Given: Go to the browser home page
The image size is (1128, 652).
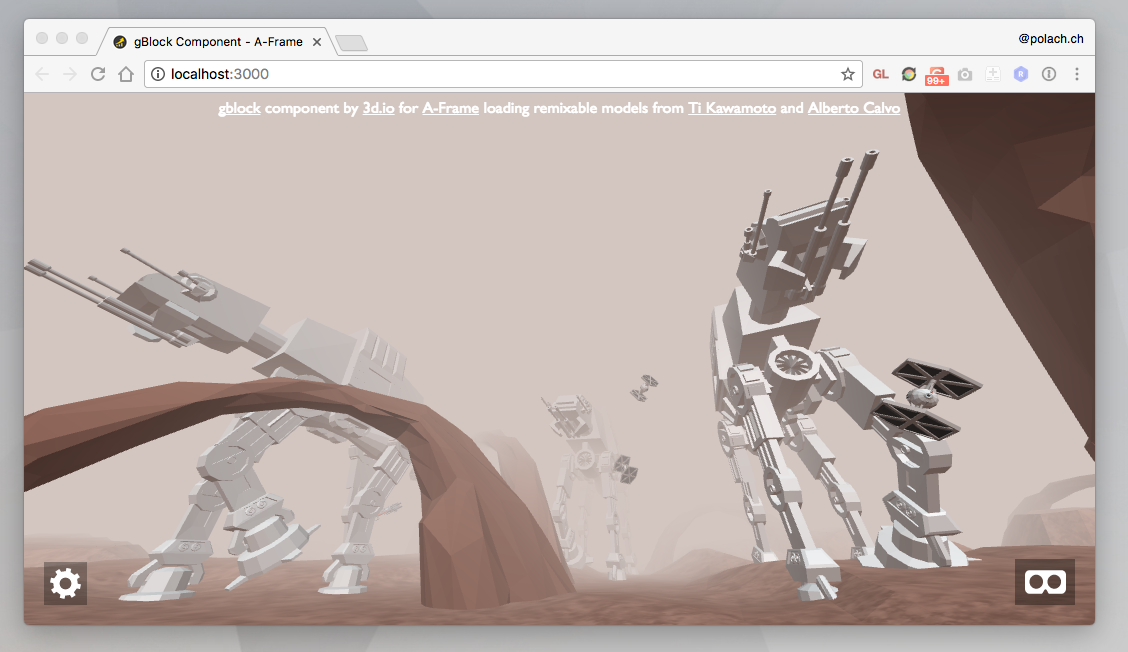Looking at the screenshot, I should point(126,74).
